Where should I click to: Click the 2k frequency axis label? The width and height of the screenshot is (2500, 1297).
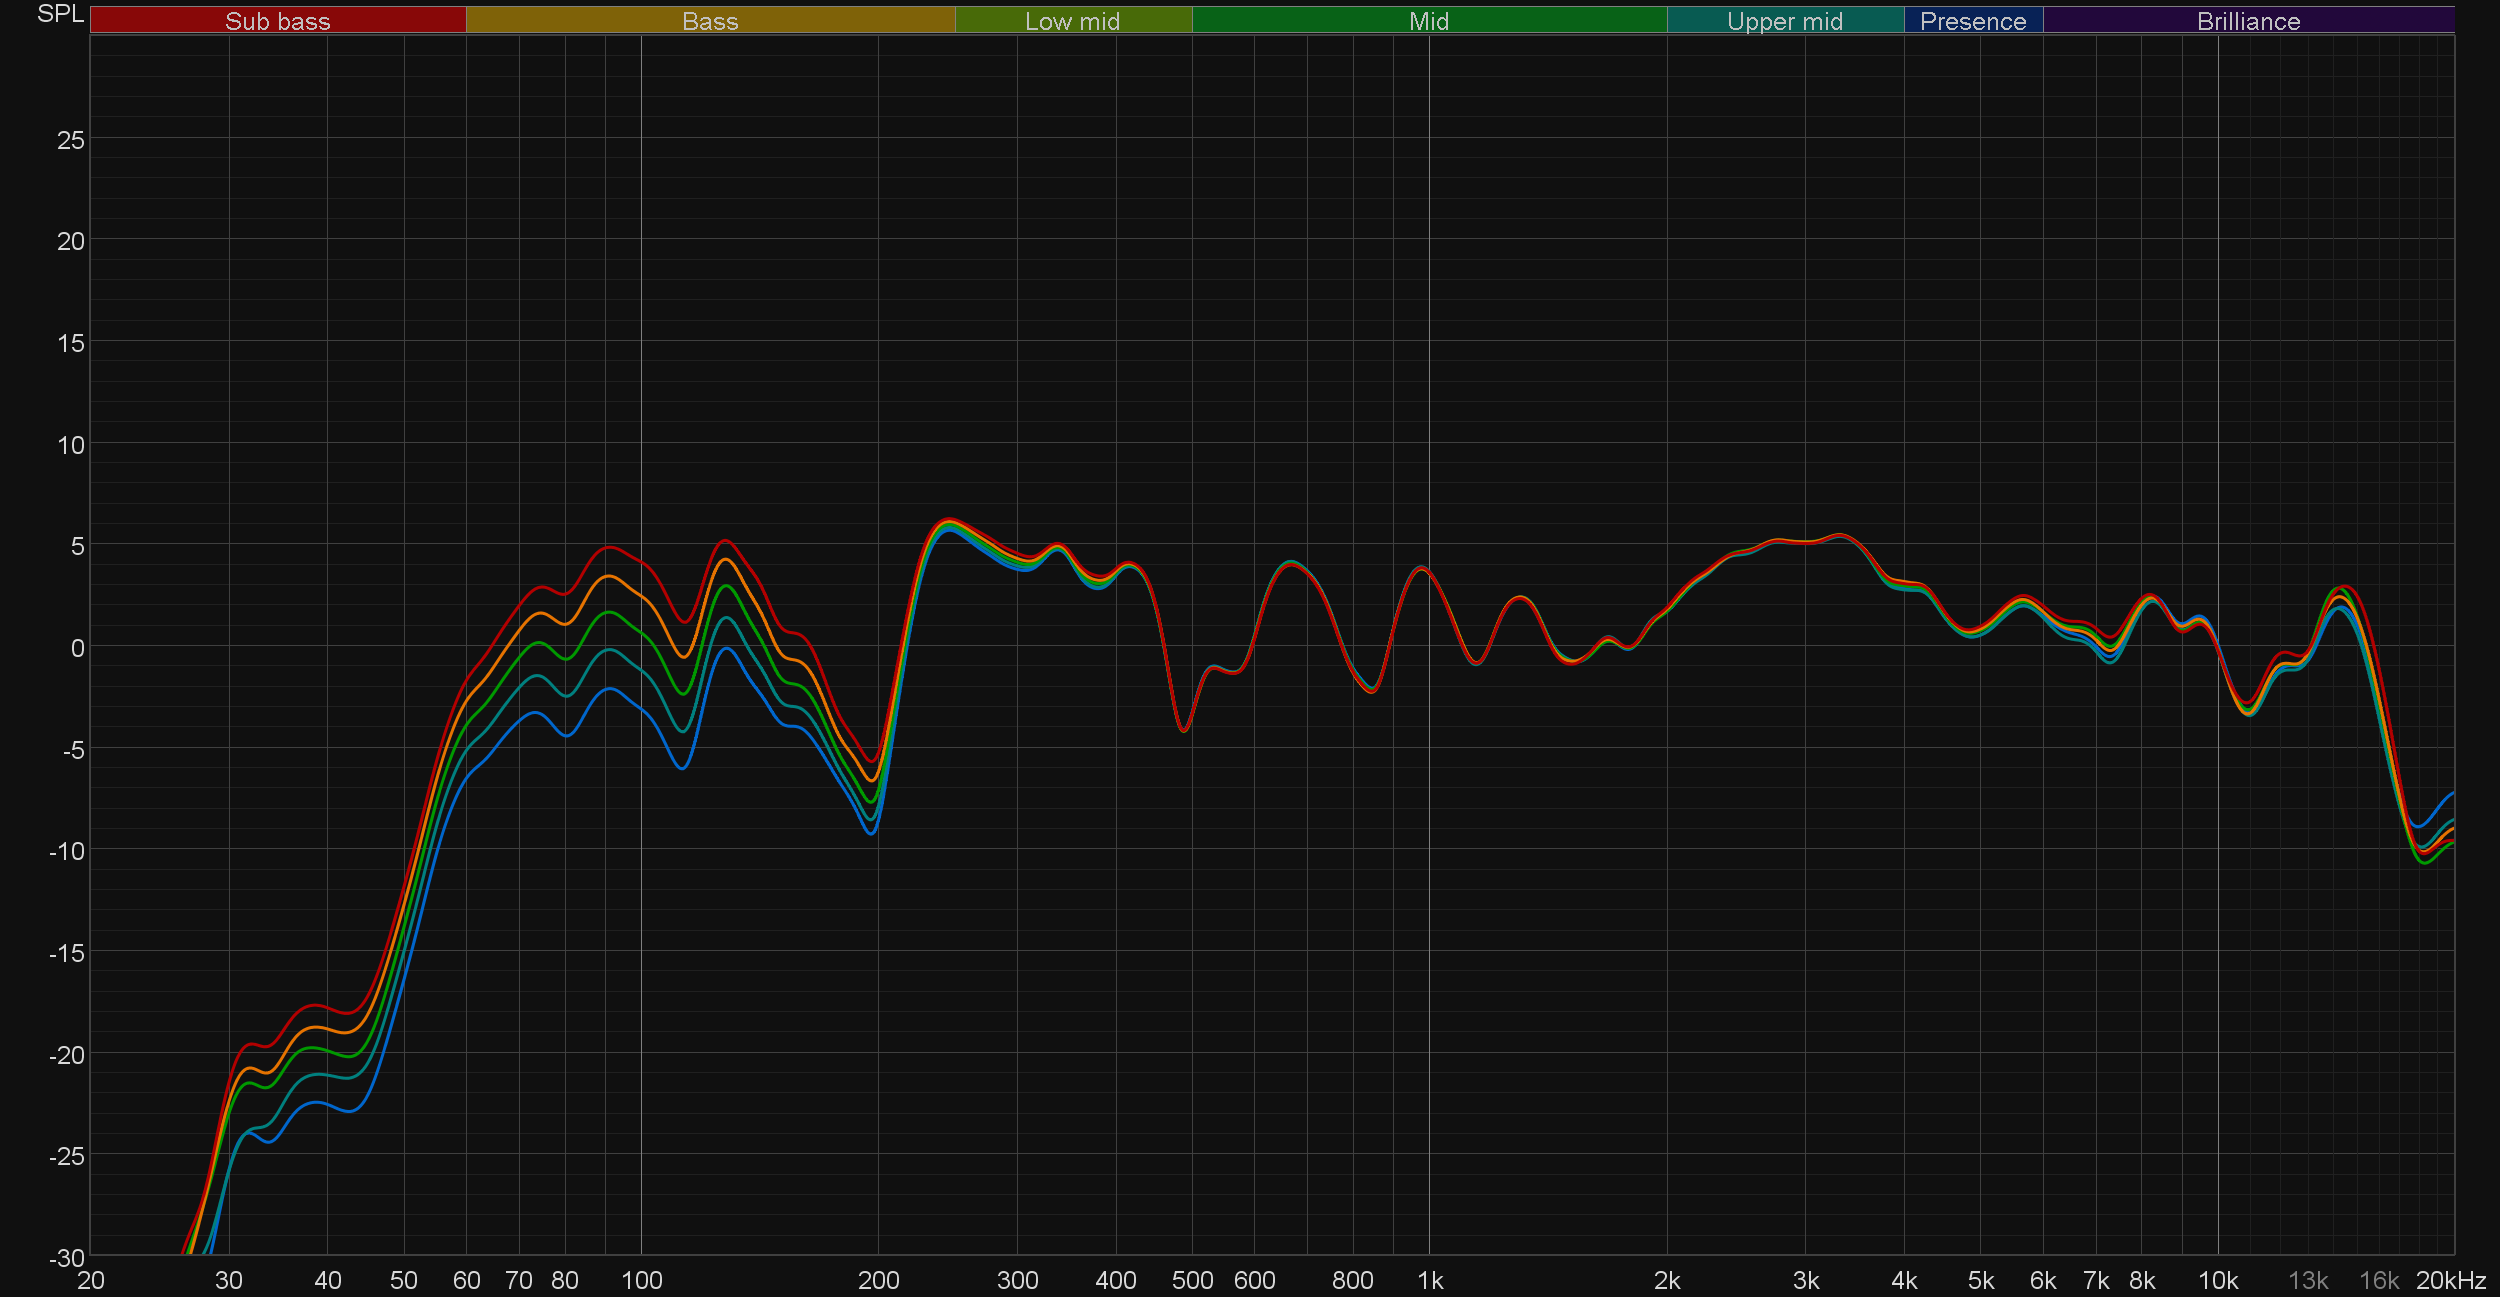coord(1667,1281)
